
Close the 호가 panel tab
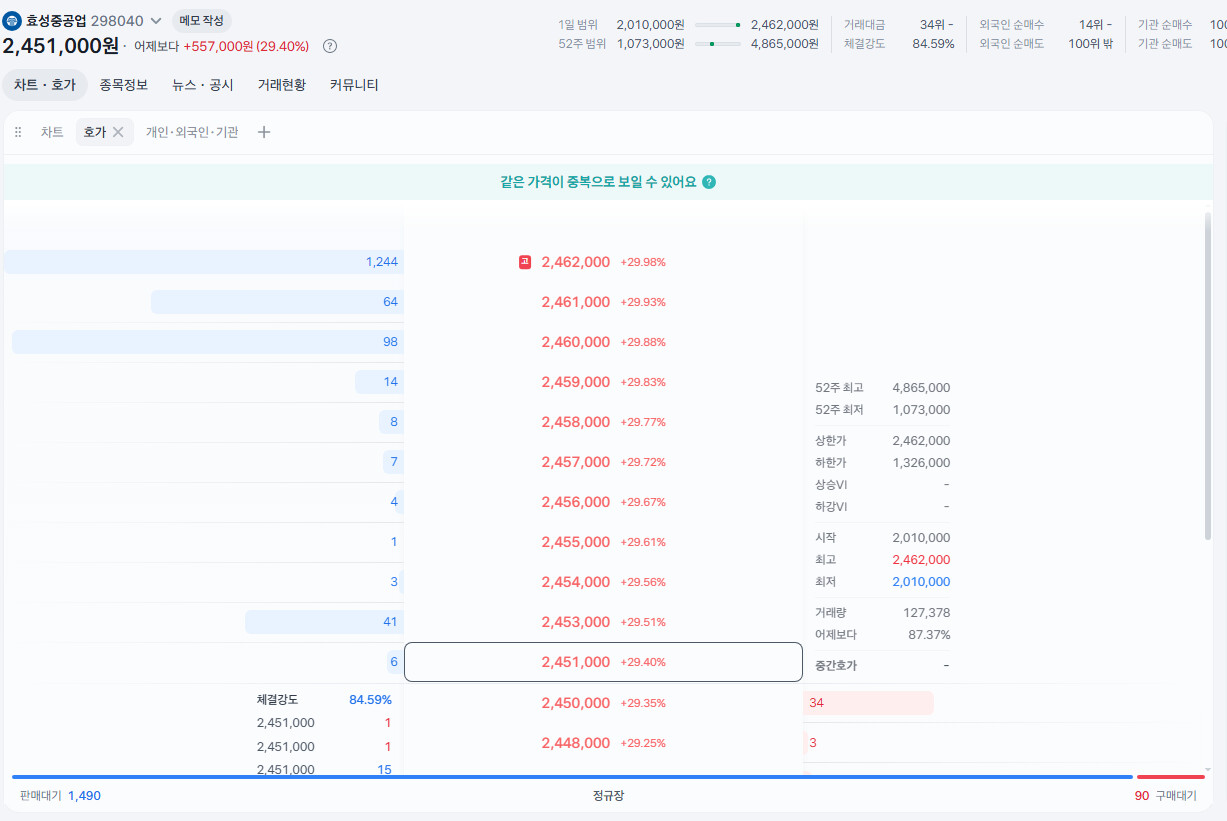118,132
